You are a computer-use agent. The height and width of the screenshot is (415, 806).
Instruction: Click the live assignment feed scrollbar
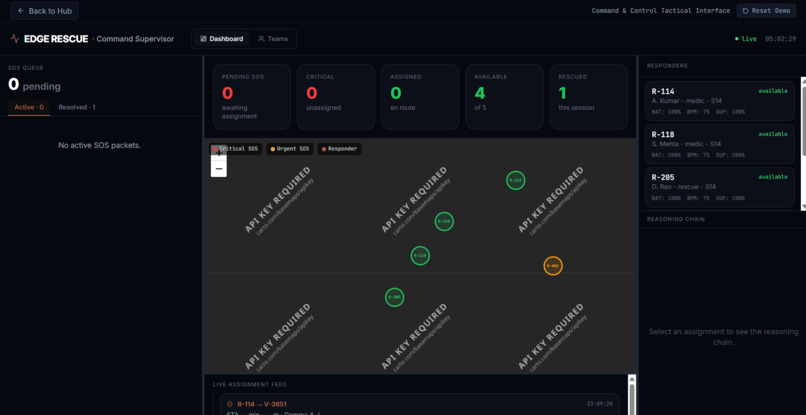point(632,399)
